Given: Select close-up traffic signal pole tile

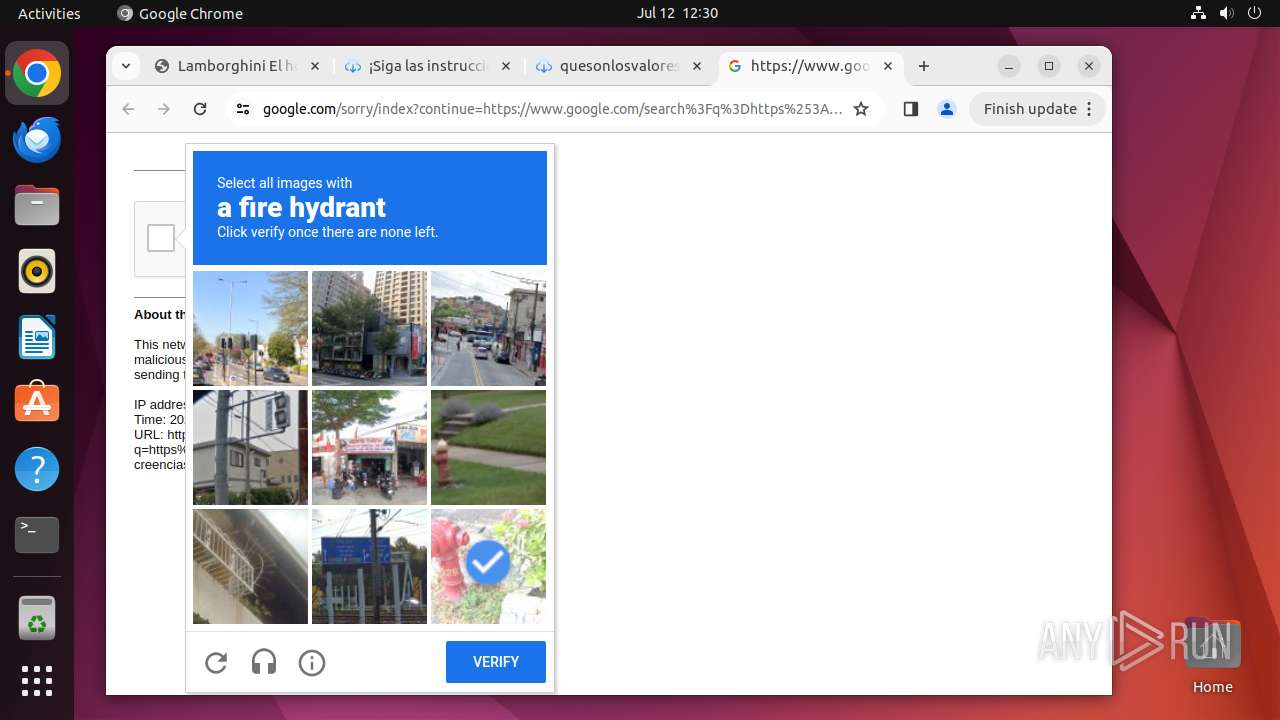Looking at the screenshot, I should pyautogui.click(x=250, y=447).
